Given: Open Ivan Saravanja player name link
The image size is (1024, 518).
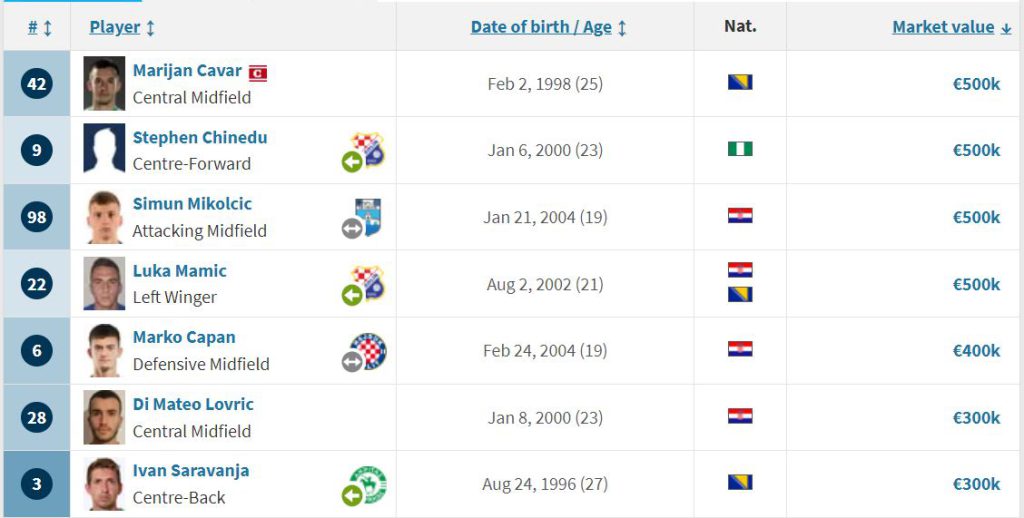Looking at the screenshot, I should coord(191,470).
